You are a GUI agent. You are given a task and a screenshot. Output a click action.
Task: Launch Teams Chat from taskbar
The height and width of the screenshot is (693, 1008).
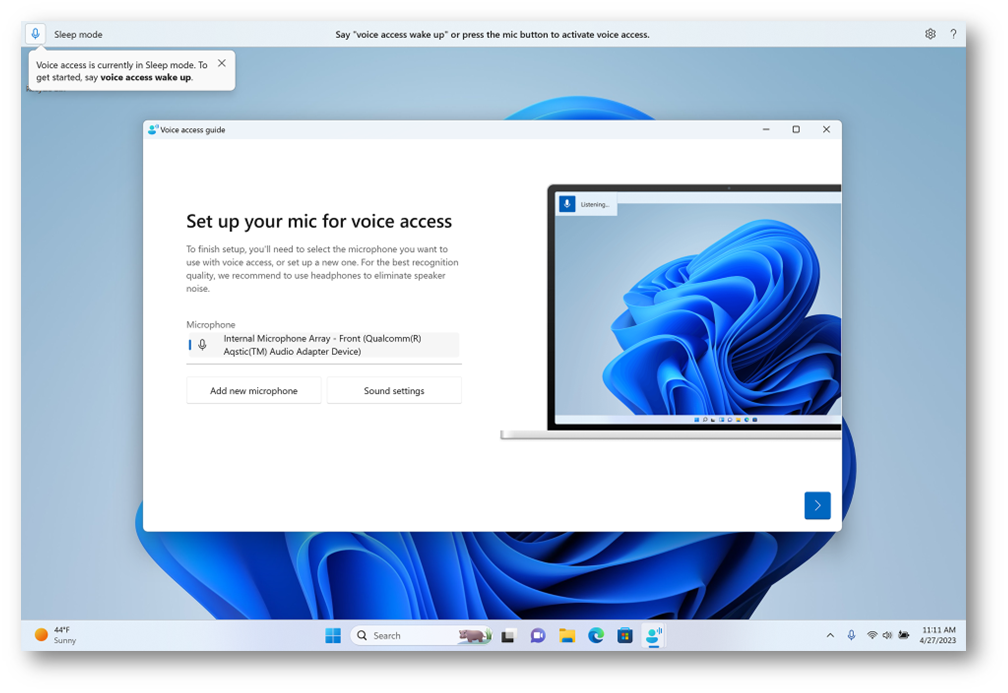coord(538,635)
